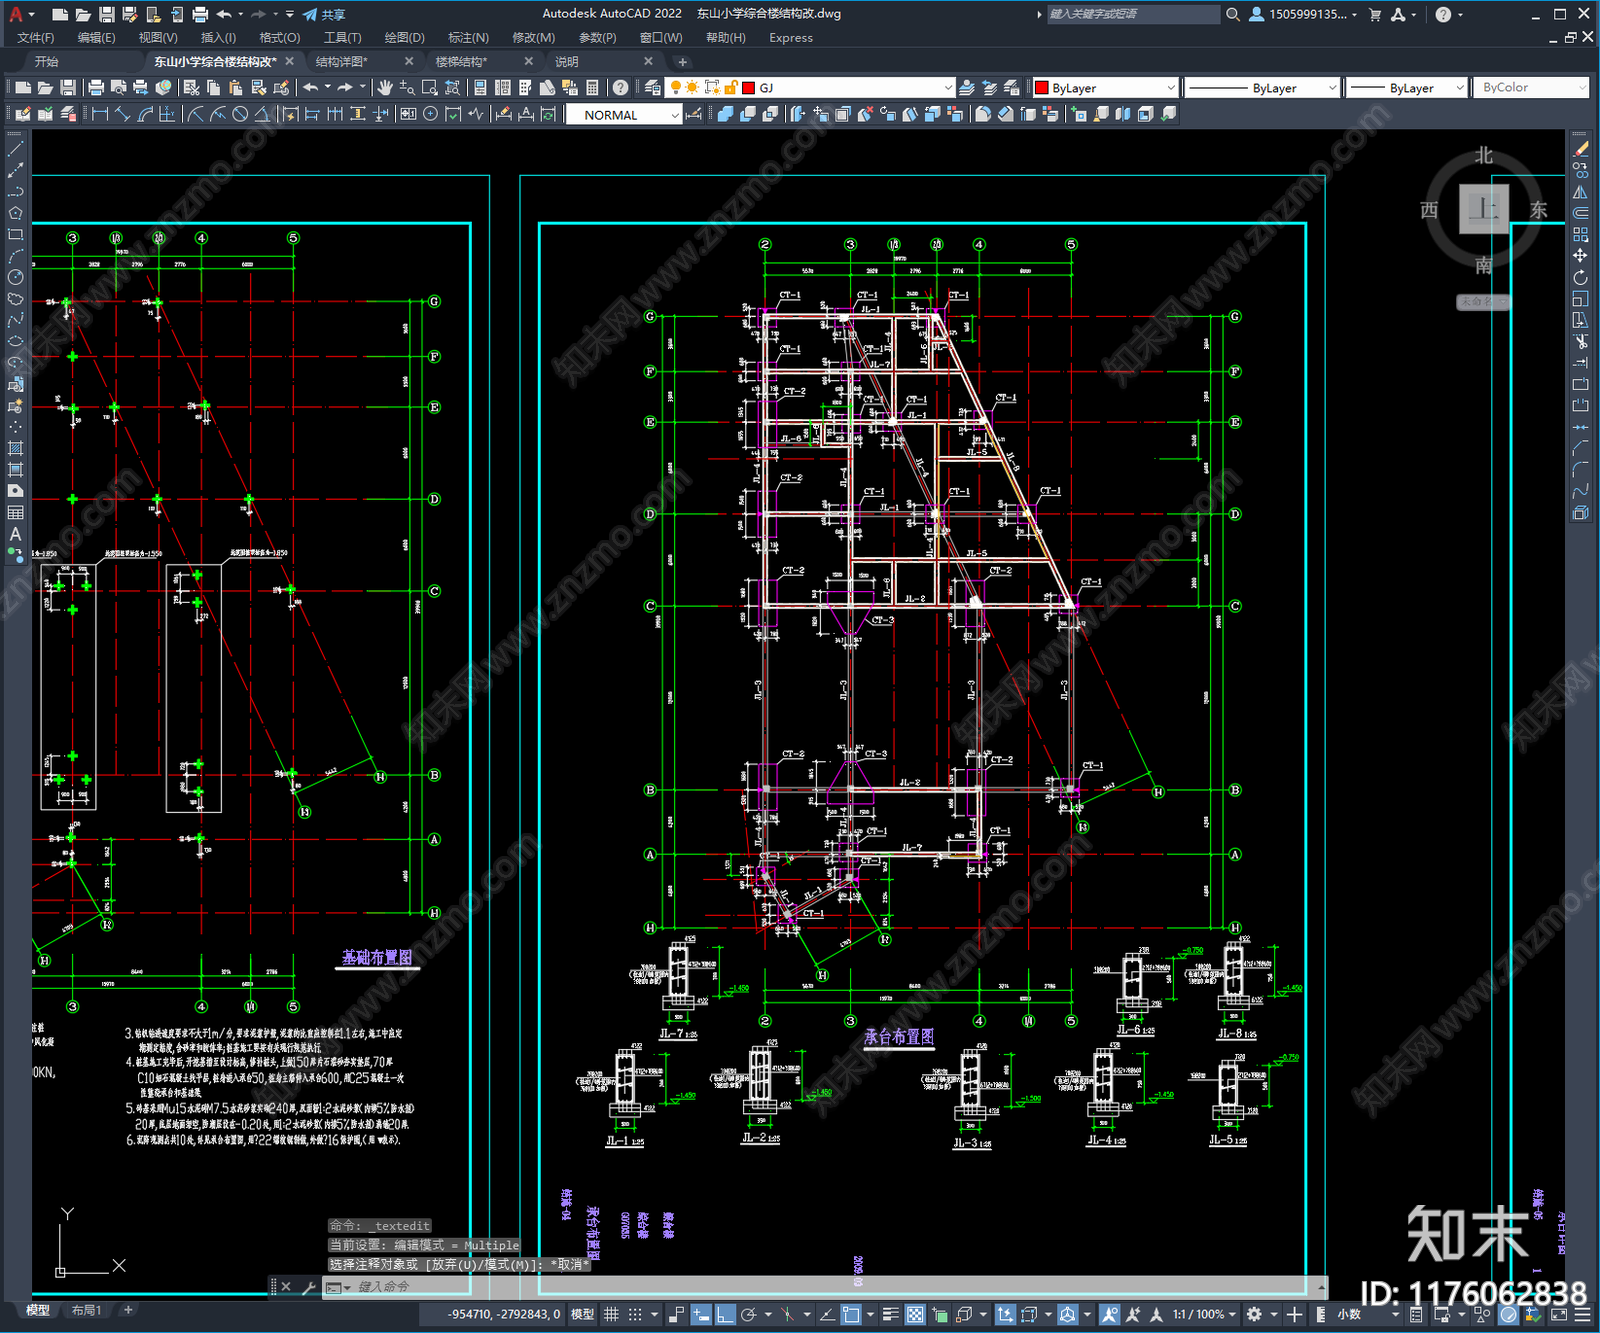Click the Center Mark dimension icon
The image size is (1600, 1333).
(430, 114)
